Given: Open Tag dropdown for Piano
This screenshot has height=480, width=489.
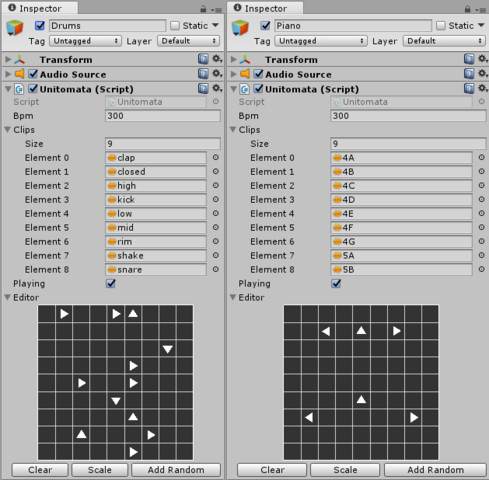Looking at the screenshot, I should tap(321, 41).
